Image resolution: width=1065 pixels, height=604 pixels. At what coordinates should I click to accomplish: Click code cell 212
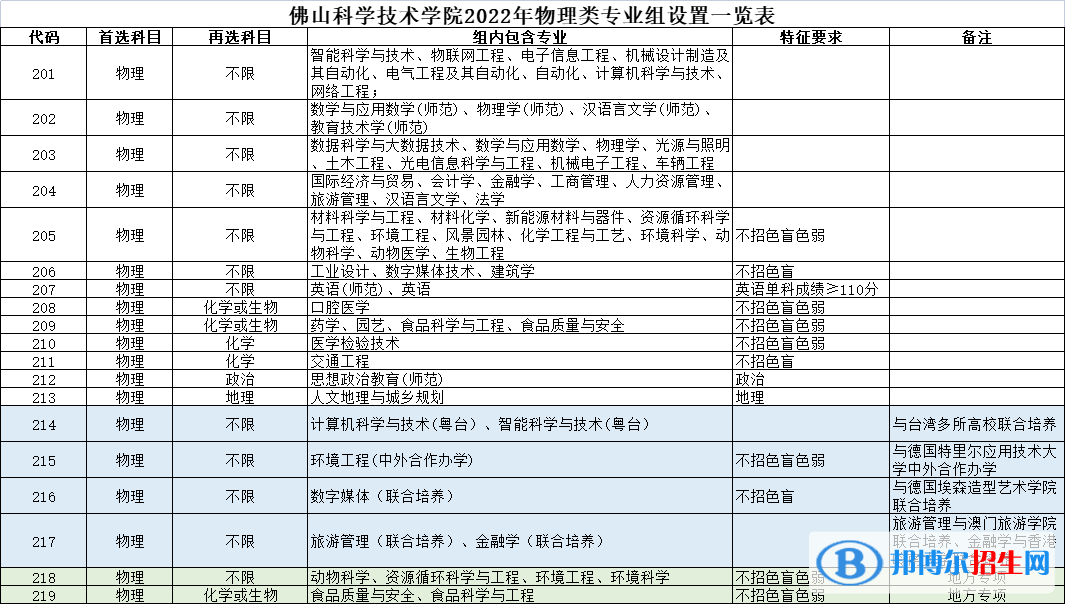(43, 380)
